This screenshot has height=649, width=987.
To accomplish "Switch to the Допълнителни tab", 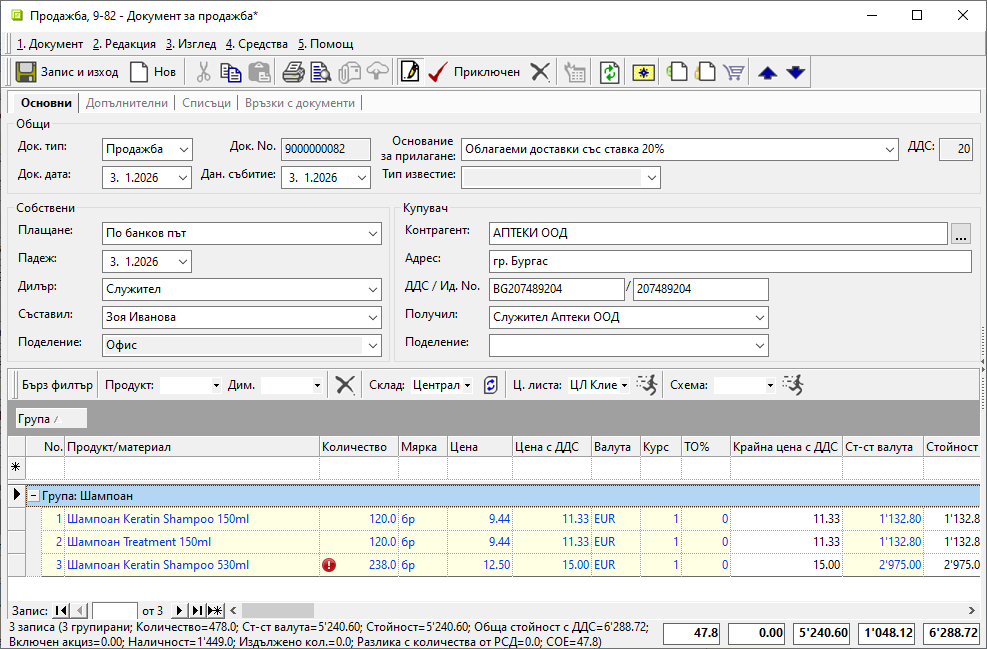I will [126, 103].
